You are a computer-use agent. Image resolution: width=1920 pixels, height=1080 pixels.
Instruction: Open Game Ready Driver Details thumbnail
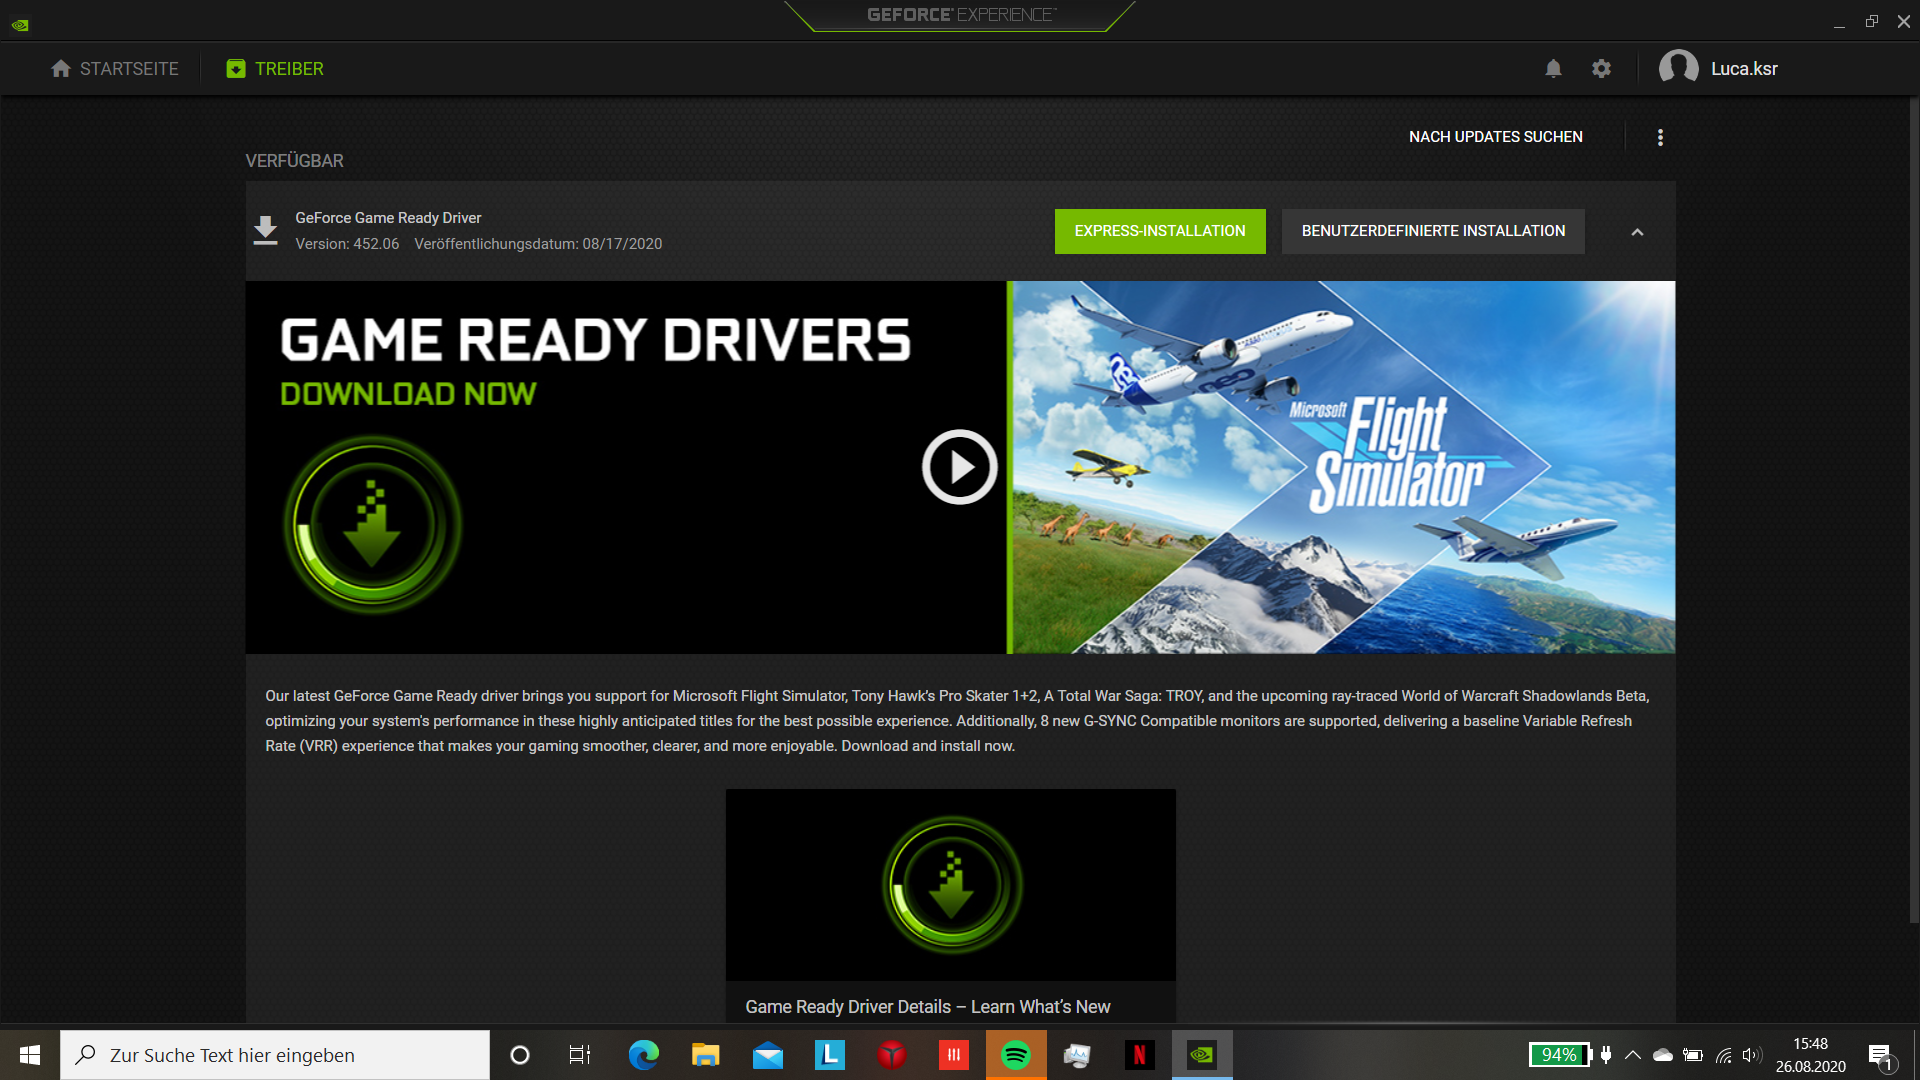pos(951,884)
